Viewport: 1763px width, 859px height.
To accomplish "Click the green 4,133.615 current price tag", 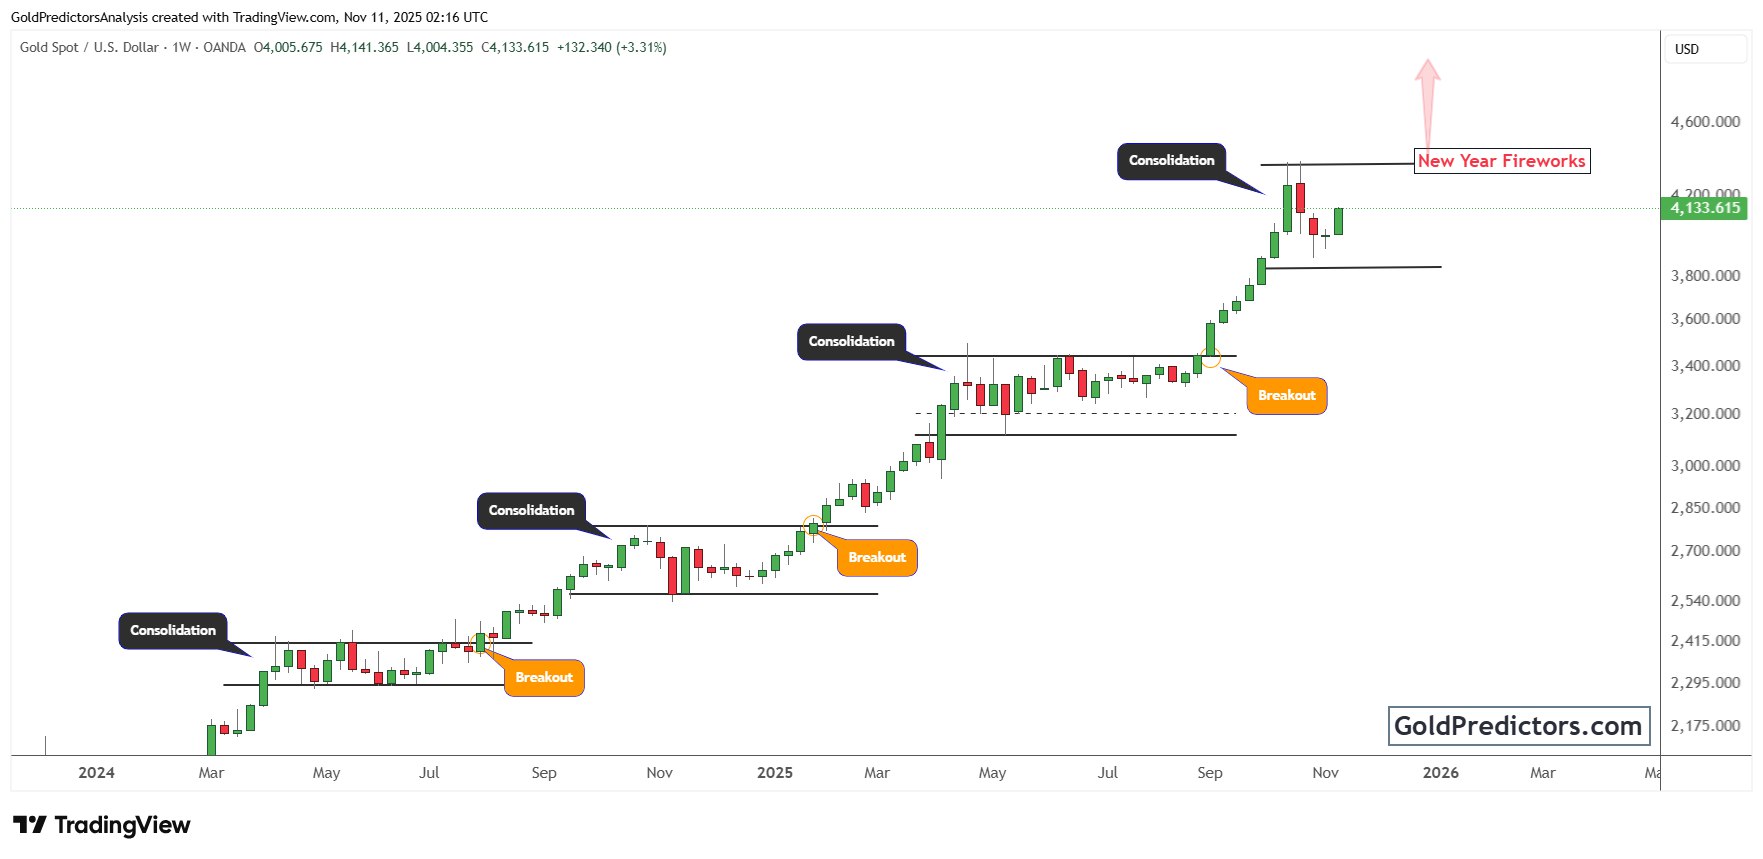I will (1705, 208).
